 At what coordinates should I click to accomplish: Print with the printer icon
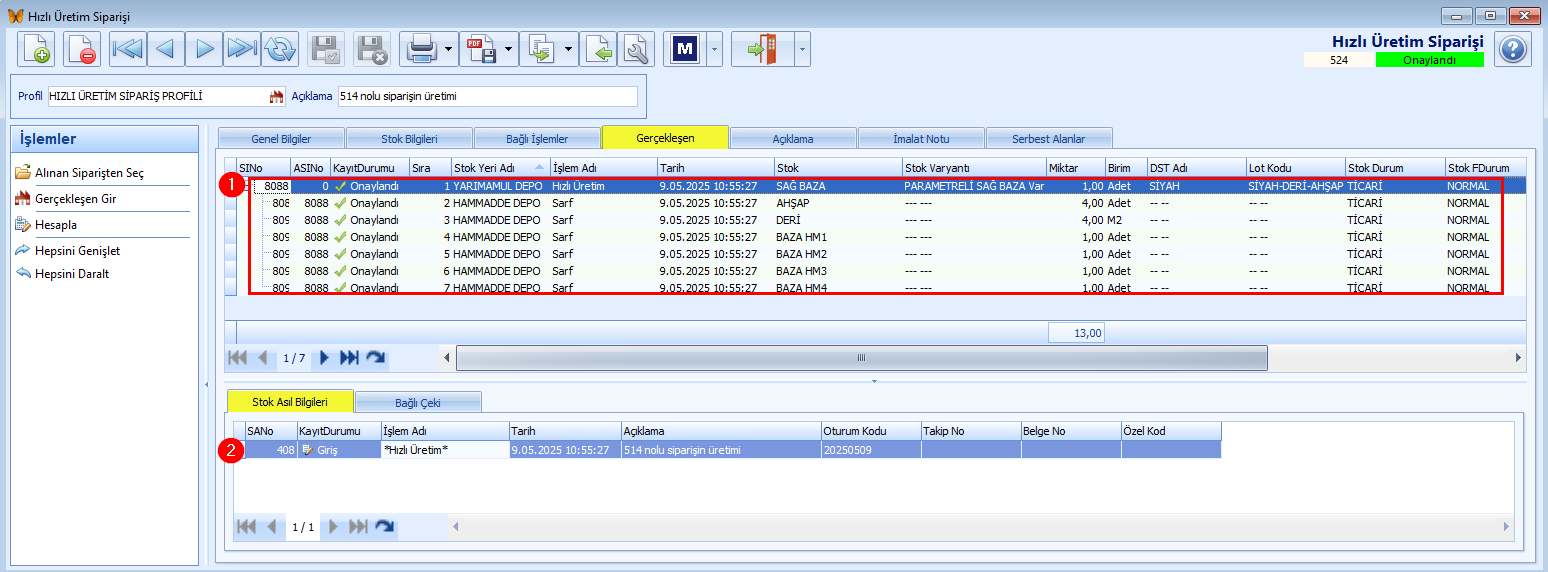coord(420,49)
